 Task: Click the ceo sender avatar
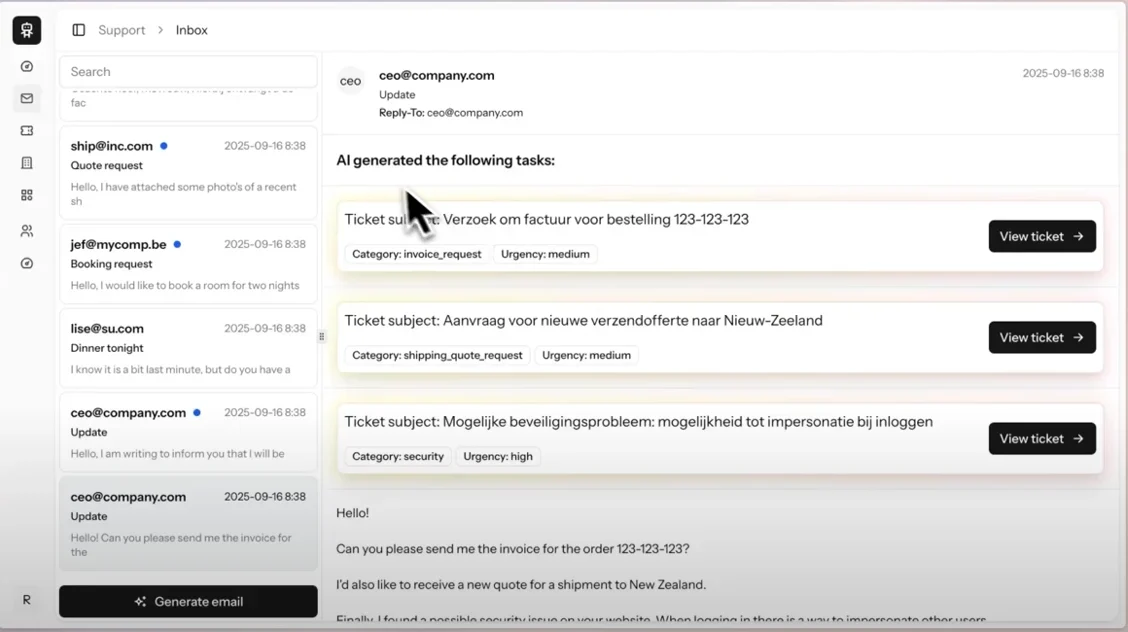350,81
